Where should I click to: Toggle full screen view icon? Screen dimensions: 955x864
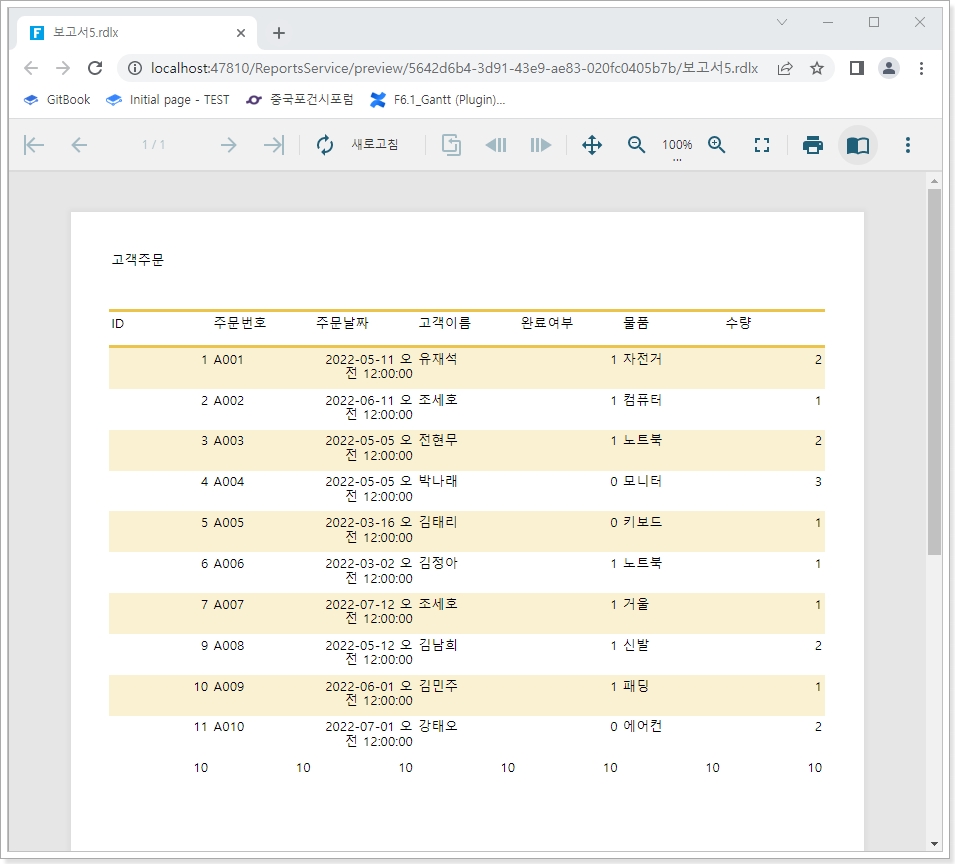point(762,145)
